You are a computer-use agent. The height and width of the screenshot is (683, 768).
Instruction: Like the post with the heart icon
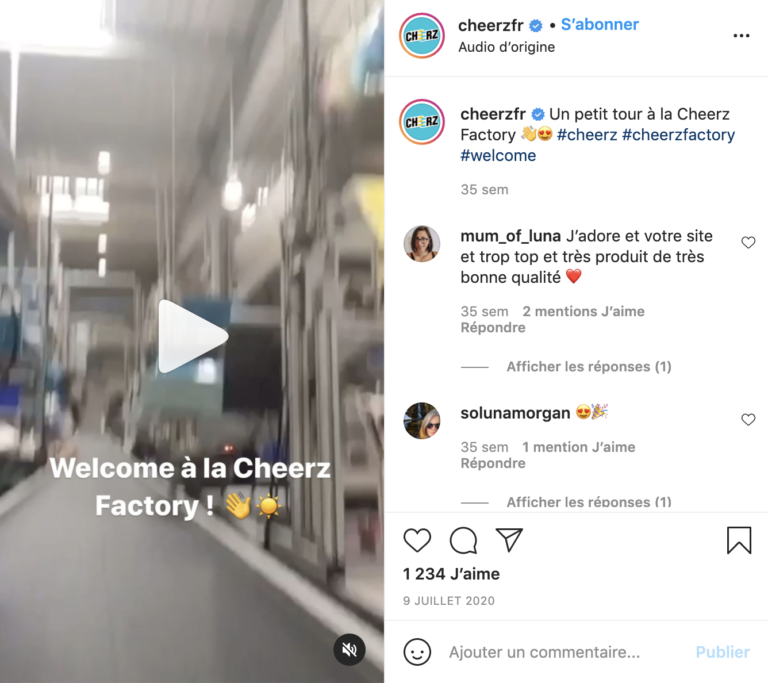point(417,540)
